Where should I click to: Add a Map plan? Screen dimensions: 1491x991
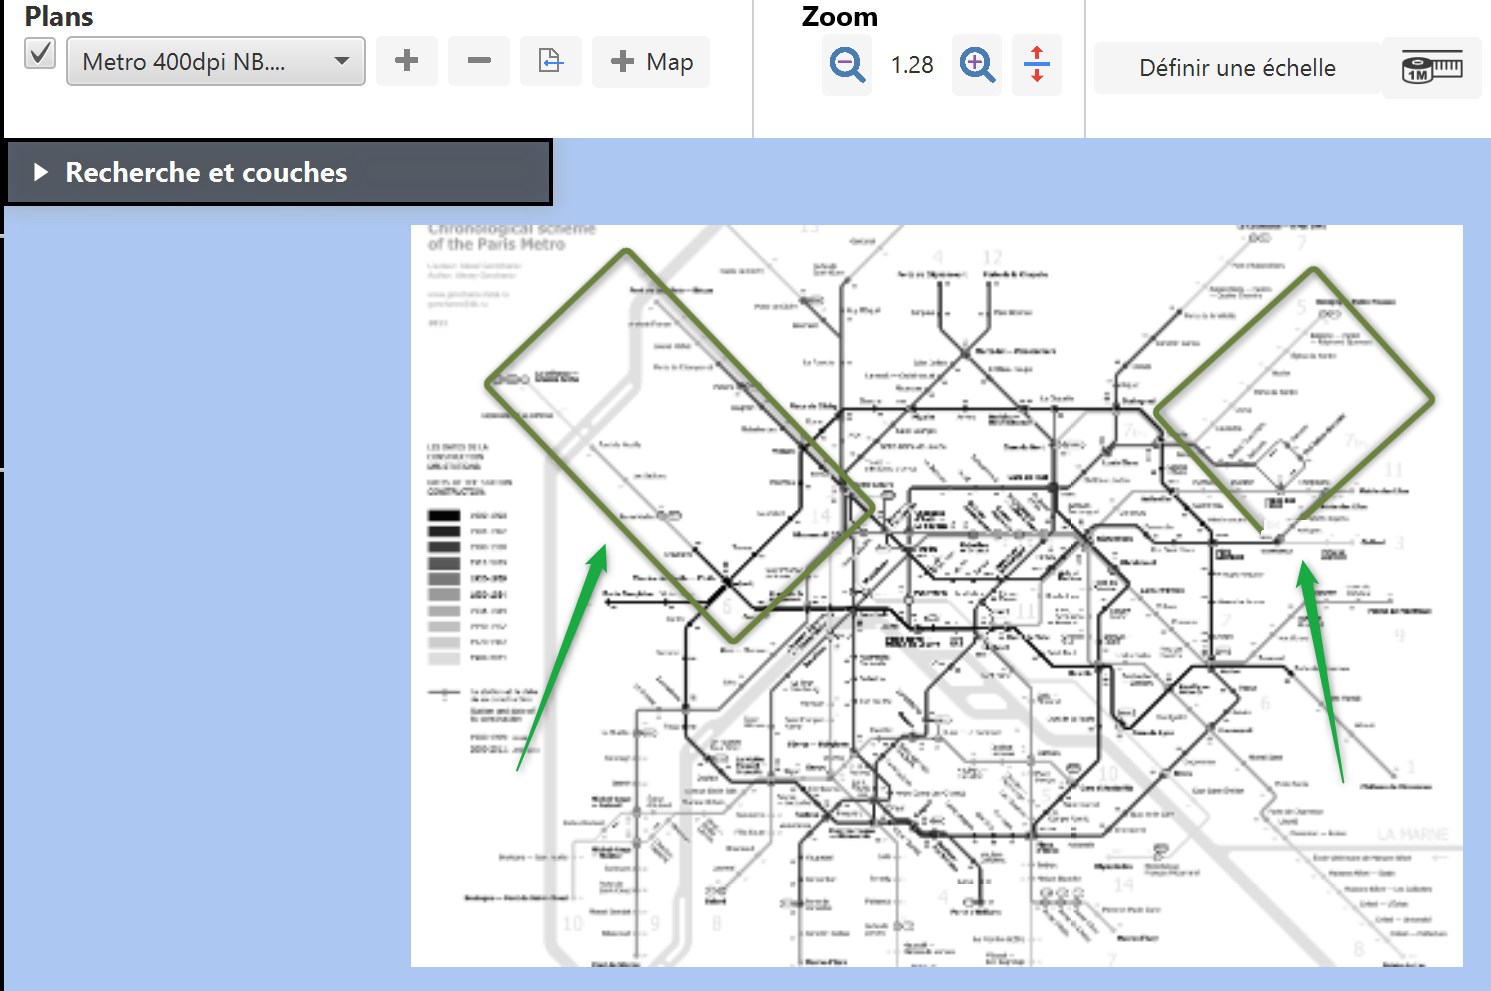[651, 62]
